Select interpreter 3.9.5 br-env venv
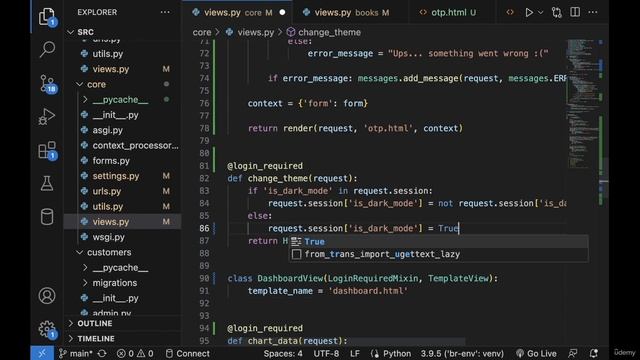Screen dimensions: 640x360 462,353
